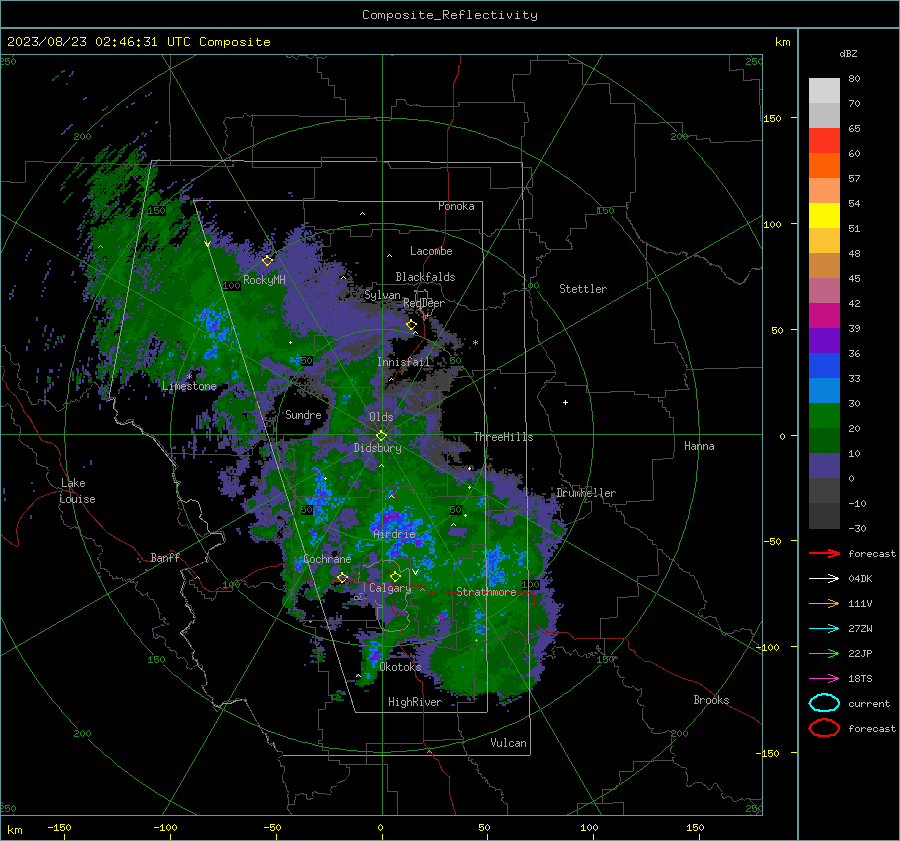Select the yellow 54-51 dBZ swatch

[824, 215]
